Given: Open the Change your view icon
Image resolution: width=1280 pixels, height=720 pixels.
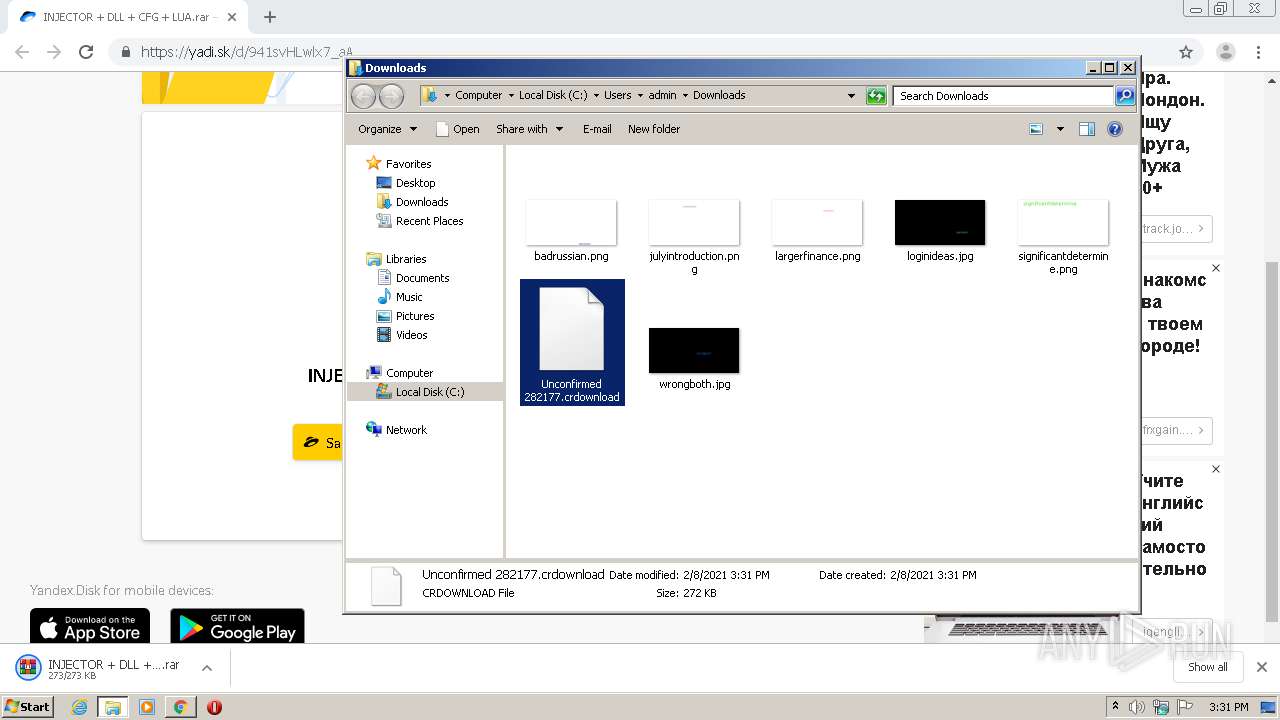Looking at the screenshot, I should coord(1036,129).
